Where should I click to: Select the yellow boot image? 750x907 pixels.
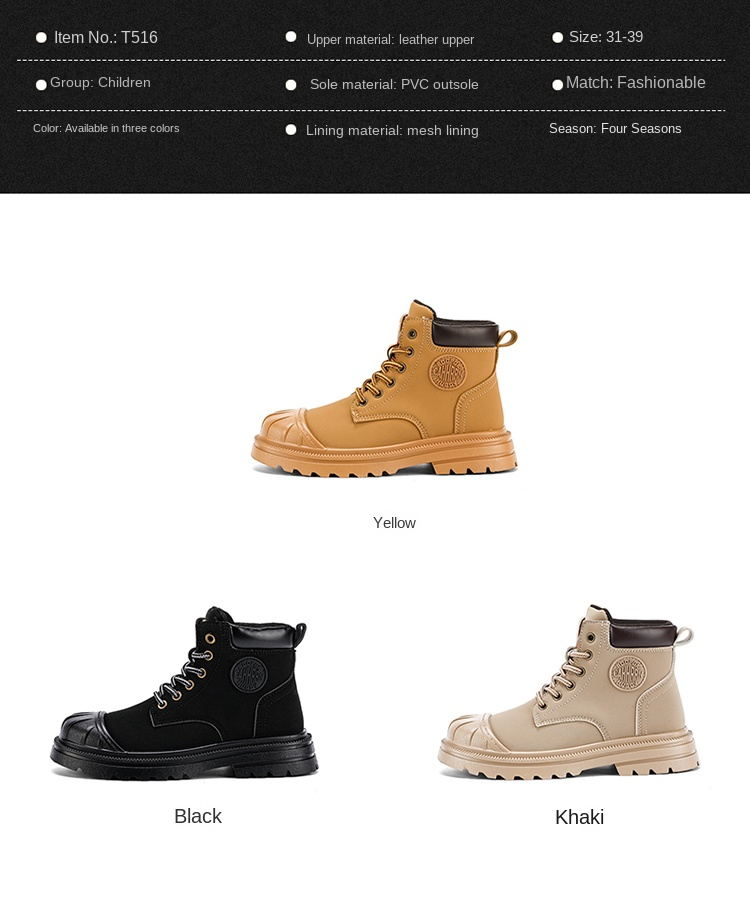[385, 388]
